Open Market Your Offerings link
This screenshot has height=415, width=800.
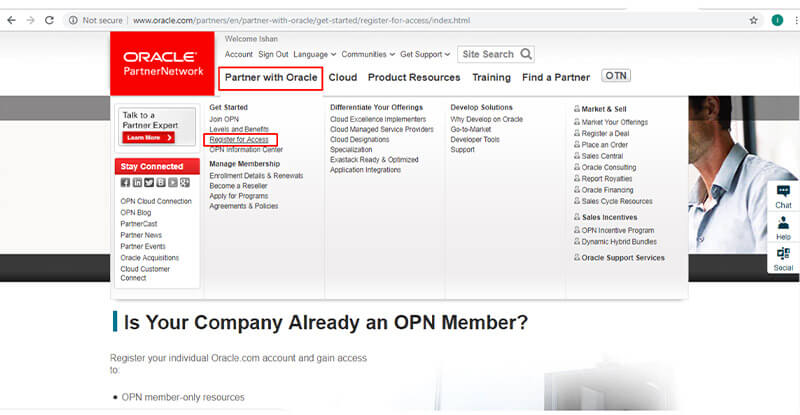(x=614, y=123)
